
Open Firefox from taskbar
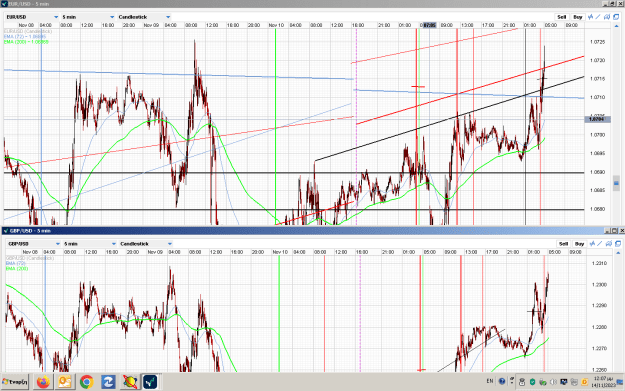coord(43,382)
